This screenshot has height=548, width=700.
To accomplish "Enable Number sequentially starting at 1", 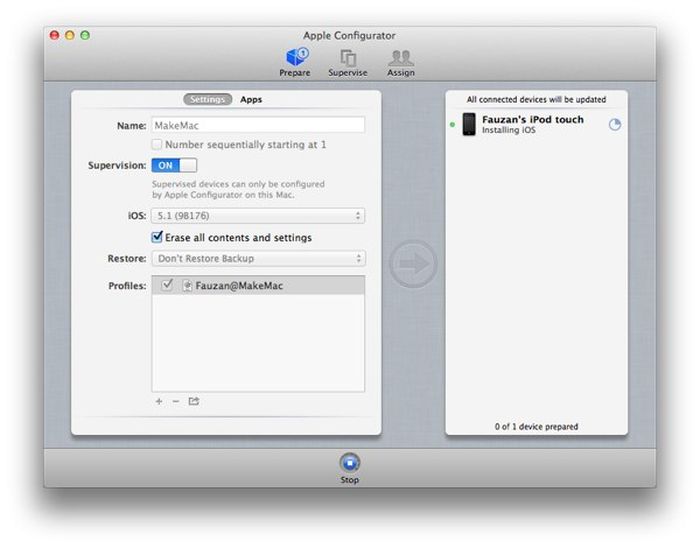I will 157,145.
